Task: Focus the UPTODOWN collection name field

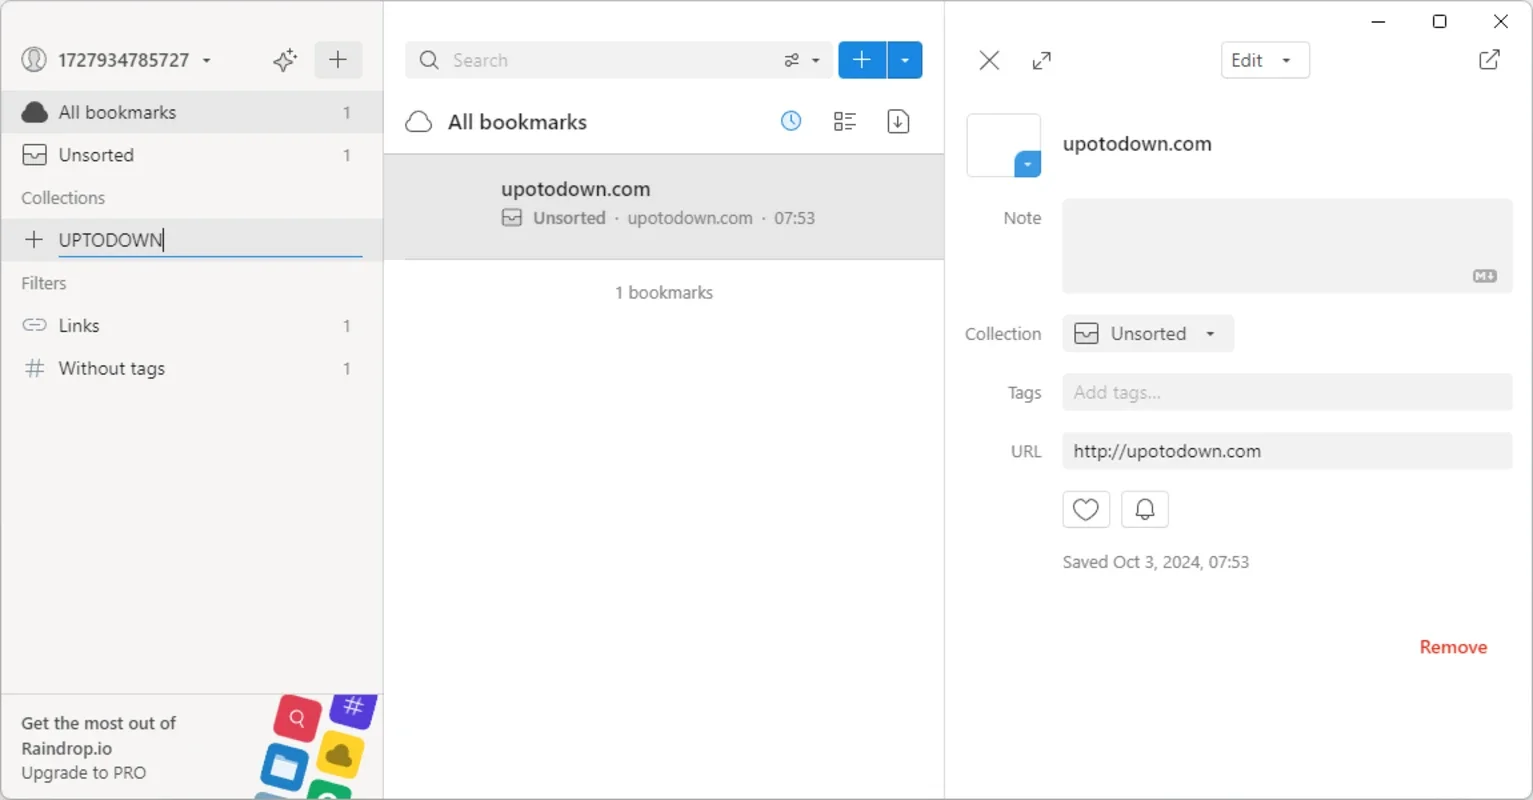Action: tap(210, 240)
